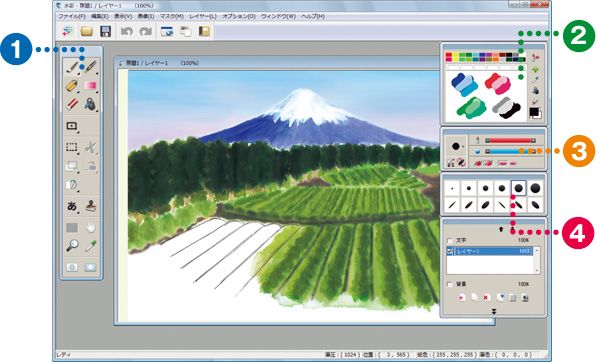Toggle the 背景 layer checkbox
The width and height of the screenshot is (597, 362).
(x=450, y=284)
